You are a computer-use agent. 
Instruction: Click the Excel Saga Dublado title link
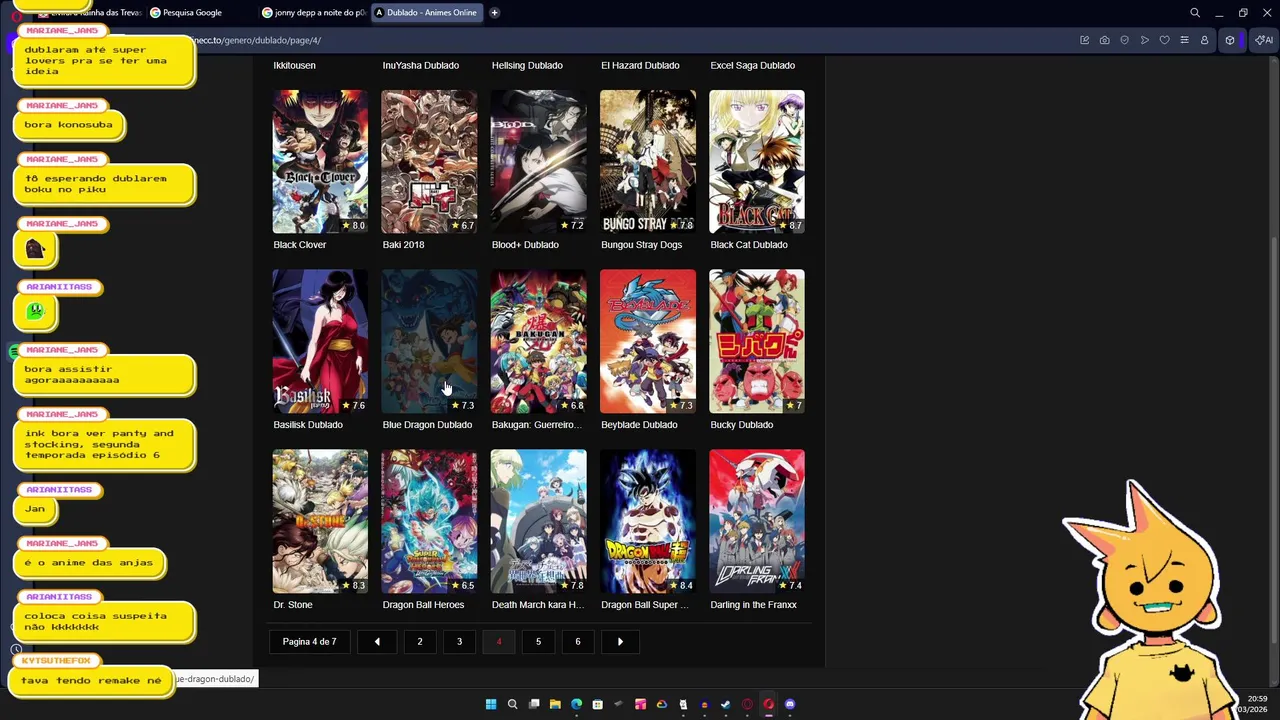[752, 65]
